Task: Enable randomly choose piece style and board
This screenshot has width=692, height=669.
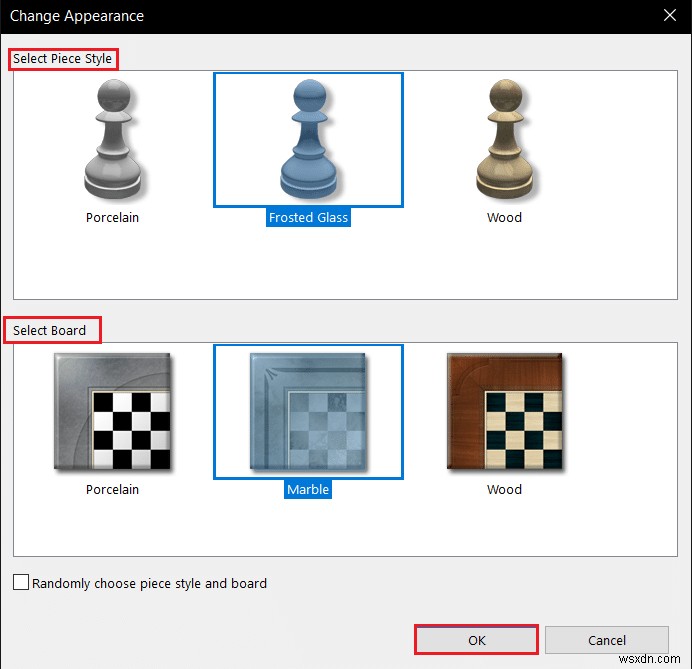Action: (x=21, y=583)
